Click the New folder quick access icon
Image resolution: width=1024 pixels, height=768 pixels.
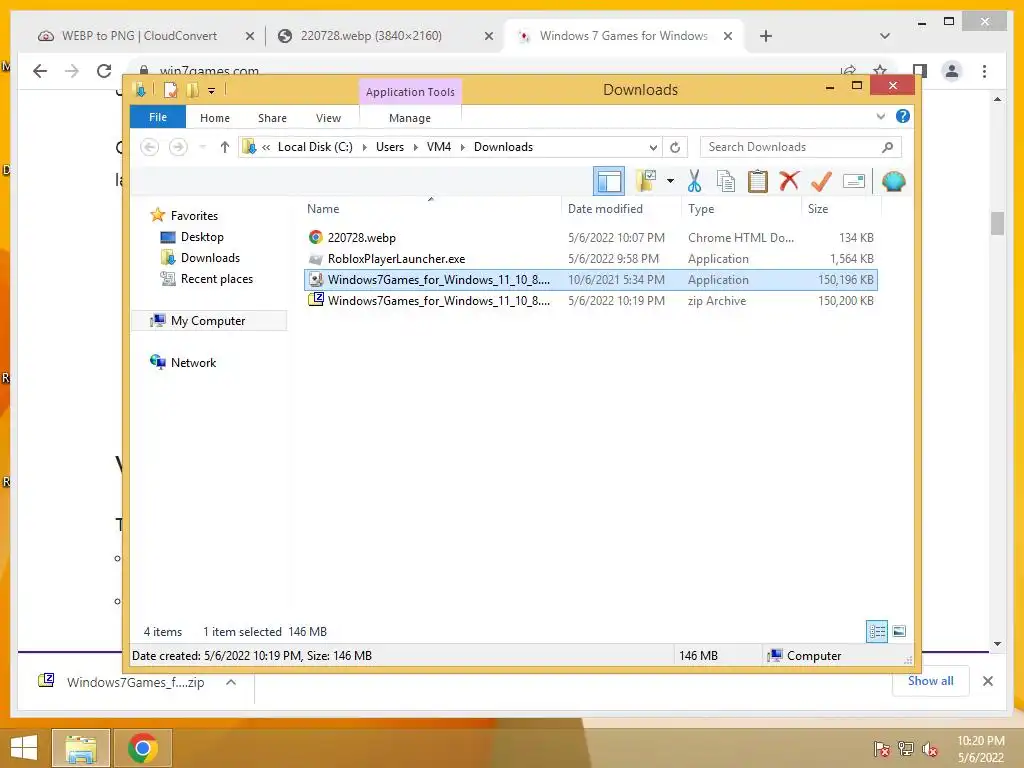click(x=192, y=90)
